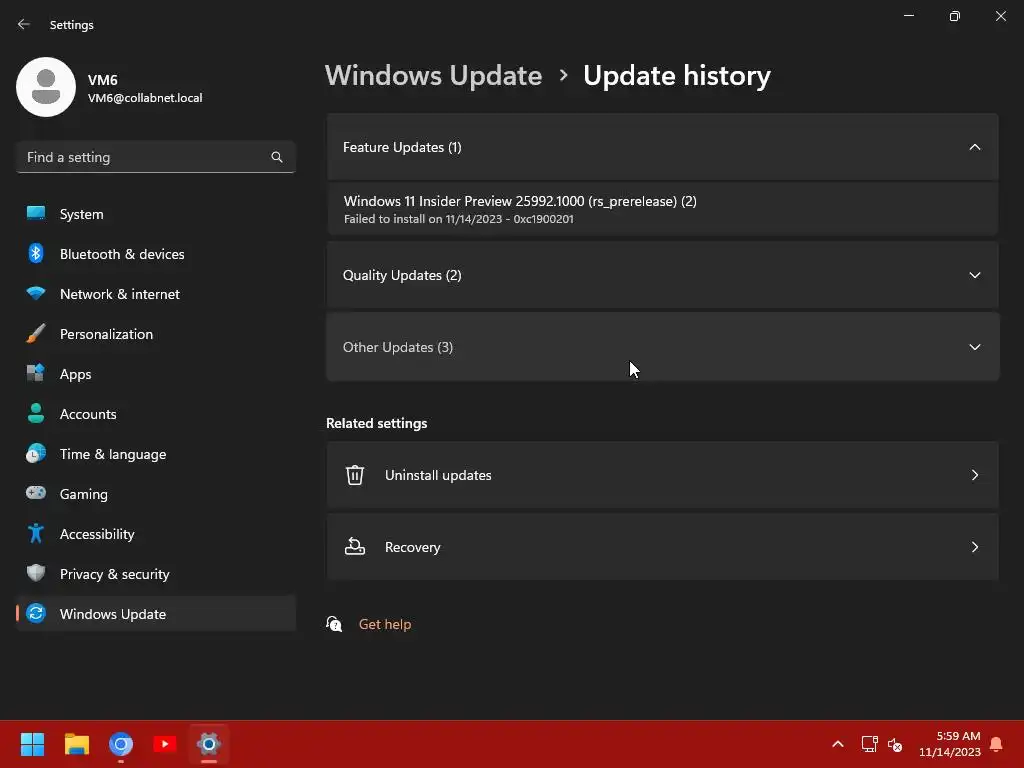Select Windows Update in the sidebar
1024x768 pixels.
[x=155, y=614]
